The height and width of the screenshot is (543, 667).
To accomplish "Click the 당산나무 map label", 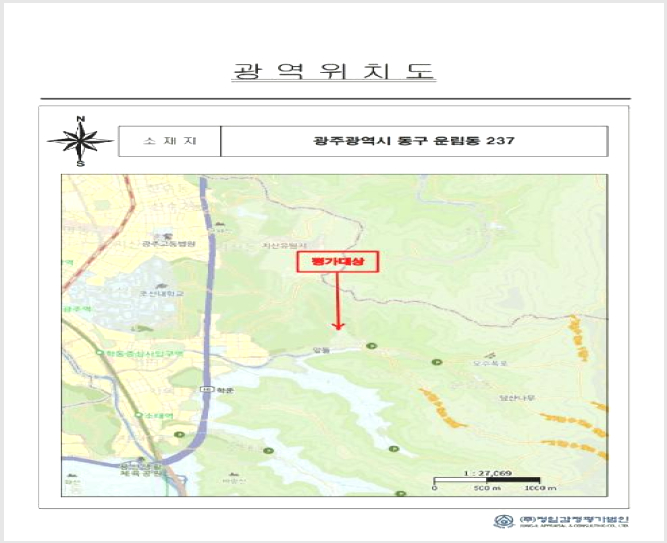I will click(x=517, y=398).
